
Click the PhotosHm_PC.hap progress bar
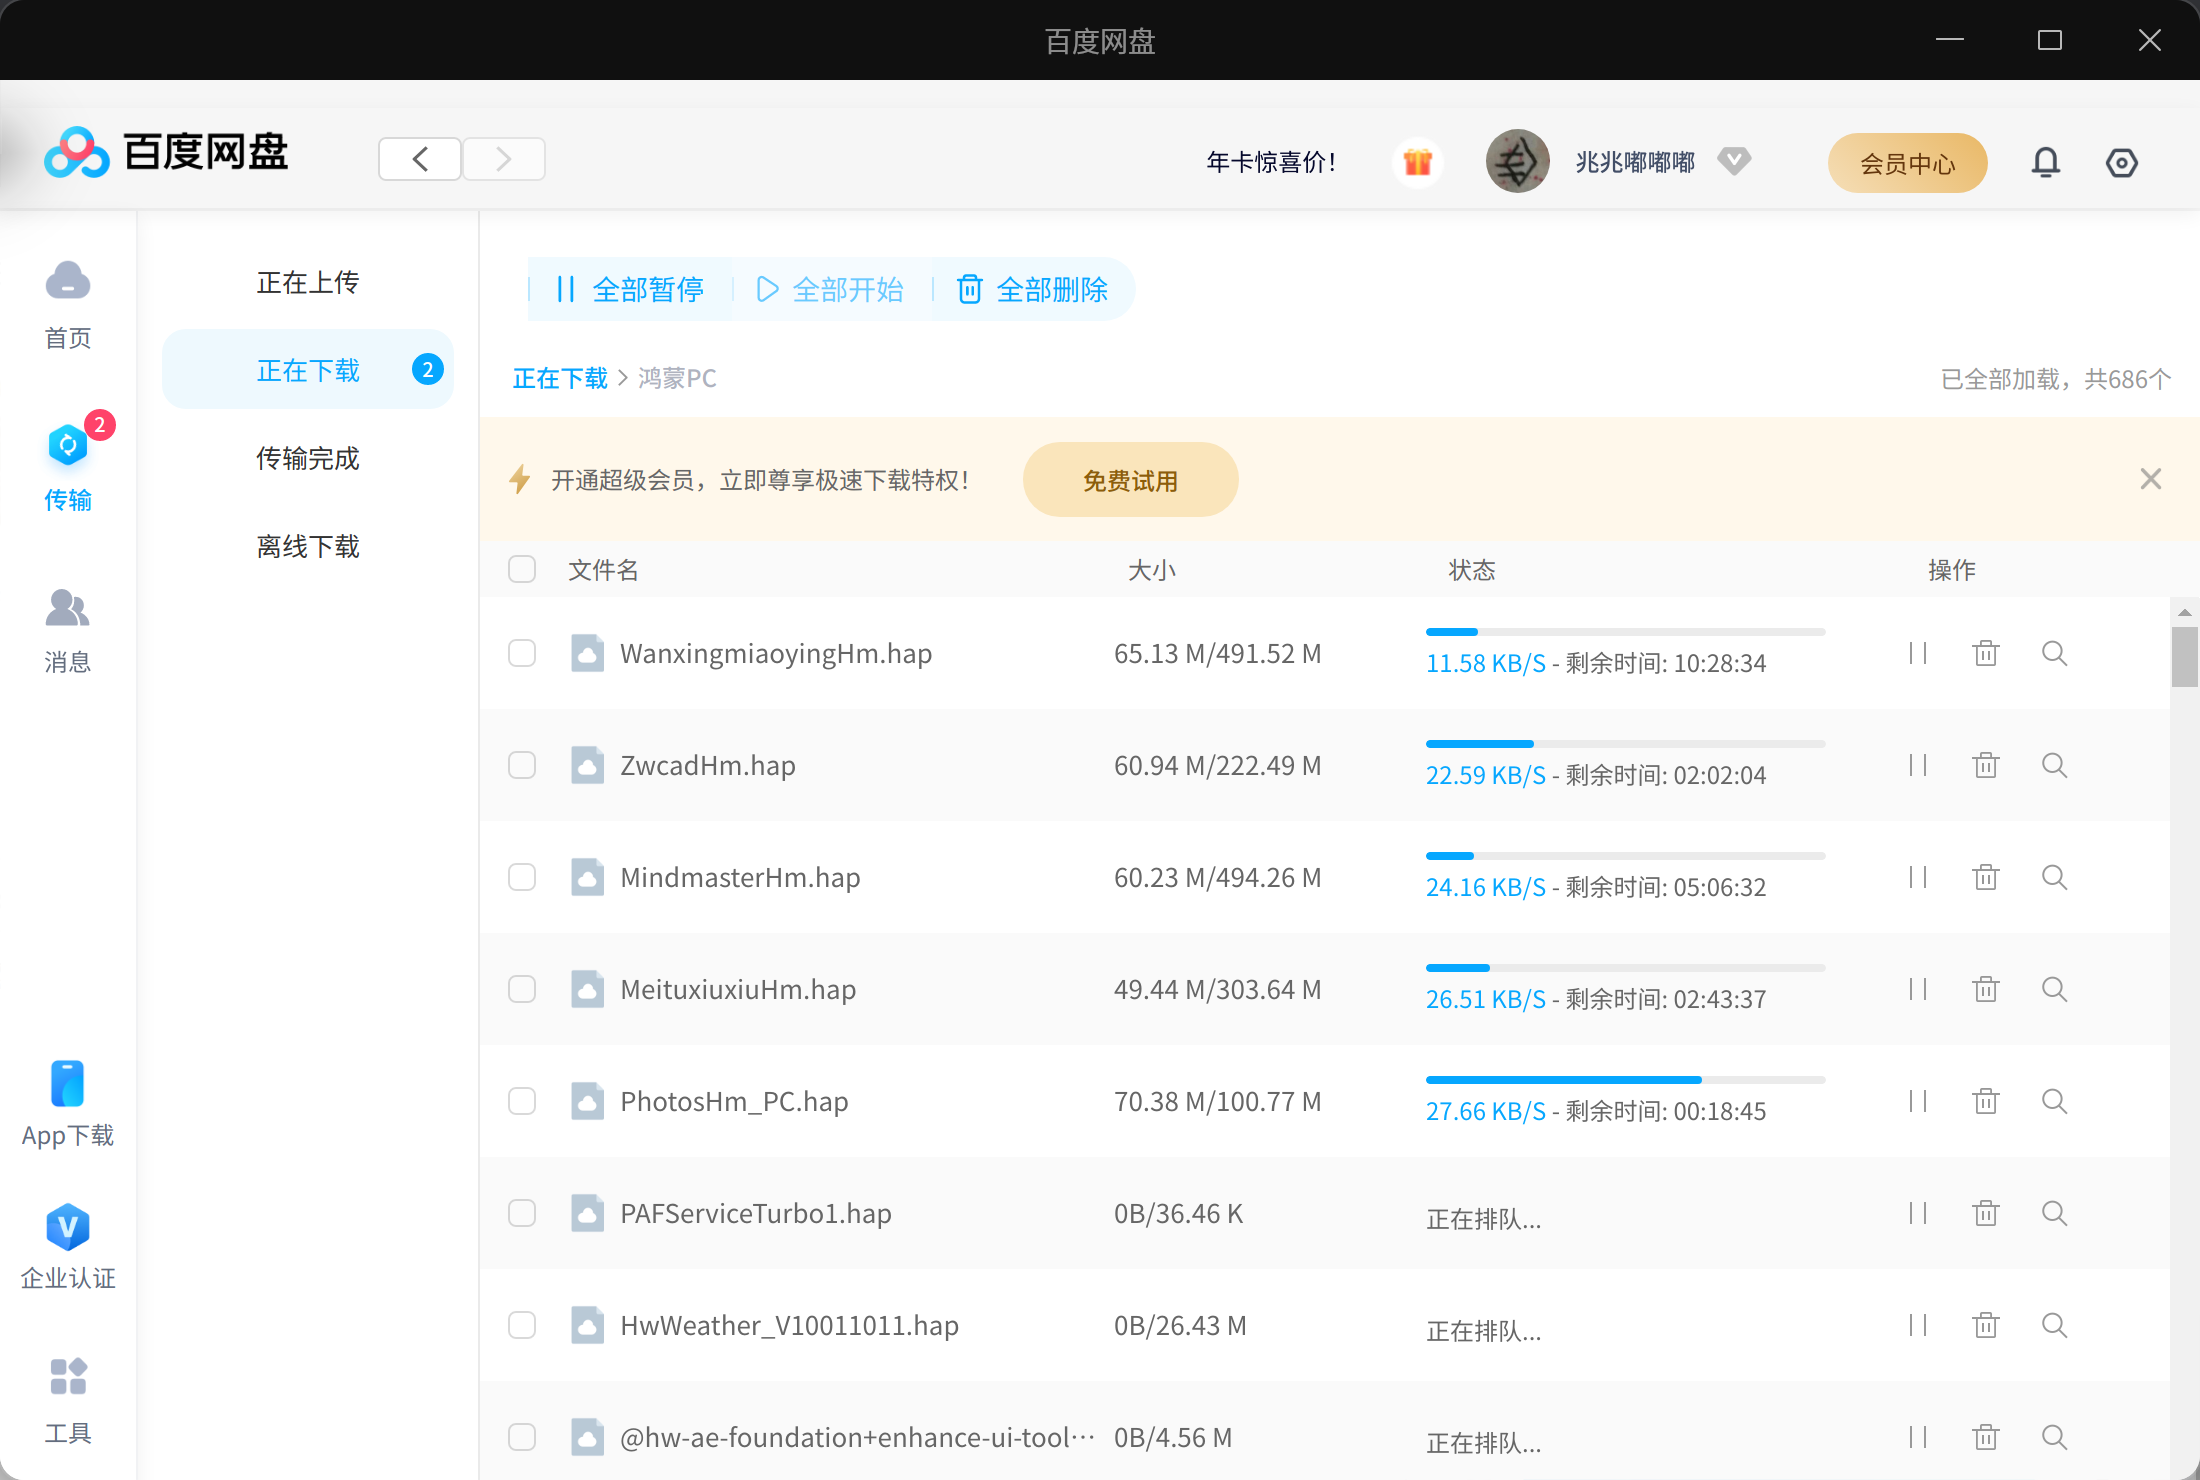1624,1080
